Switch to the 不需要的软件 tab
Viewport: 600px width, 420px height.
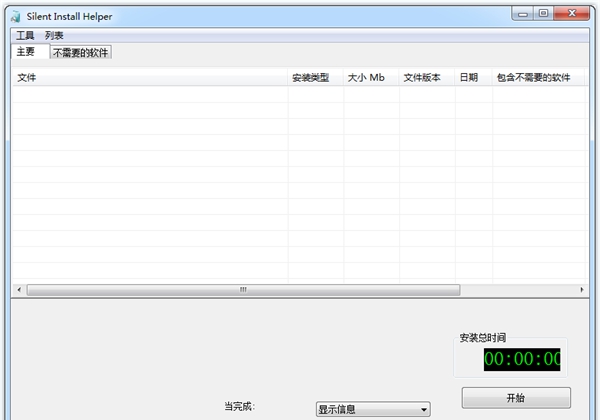coord(81,52)
